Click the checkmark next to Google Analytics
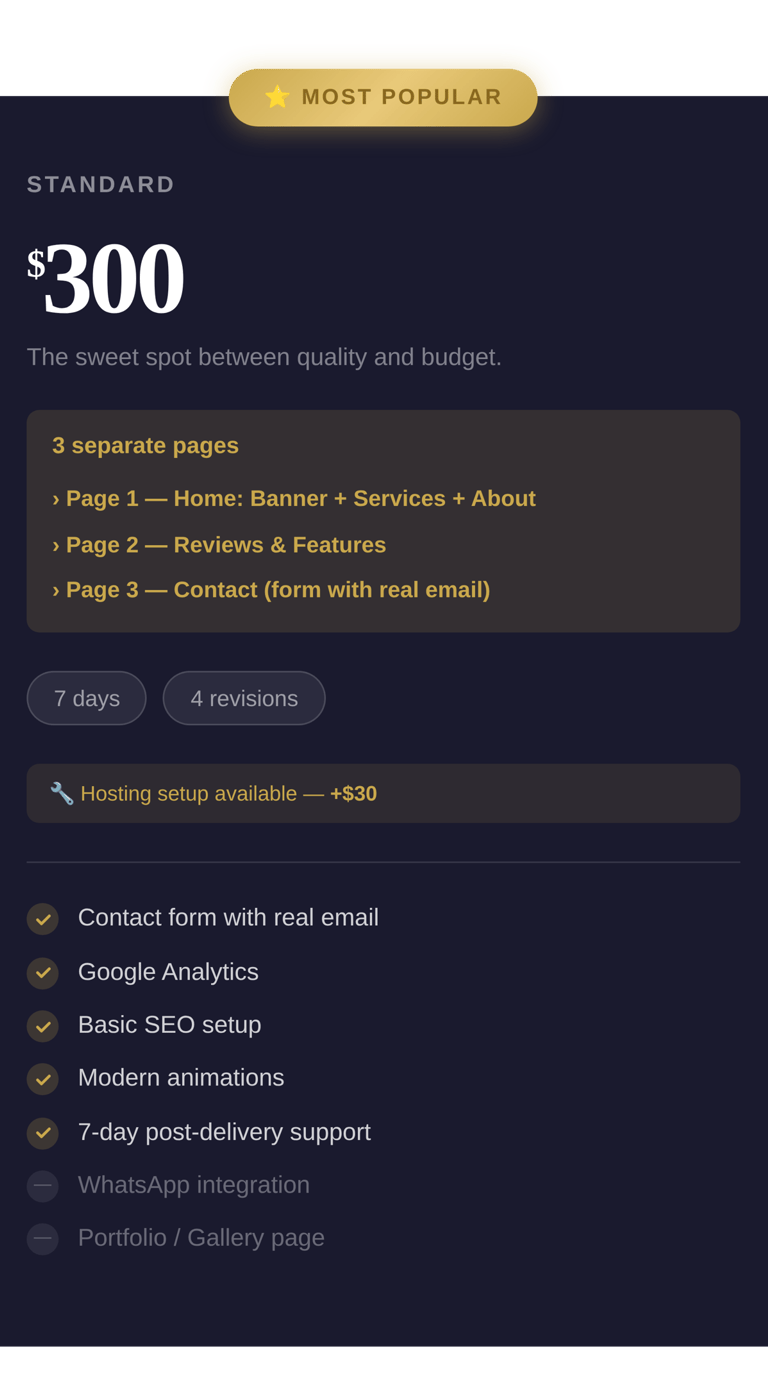 coord(43,973)
